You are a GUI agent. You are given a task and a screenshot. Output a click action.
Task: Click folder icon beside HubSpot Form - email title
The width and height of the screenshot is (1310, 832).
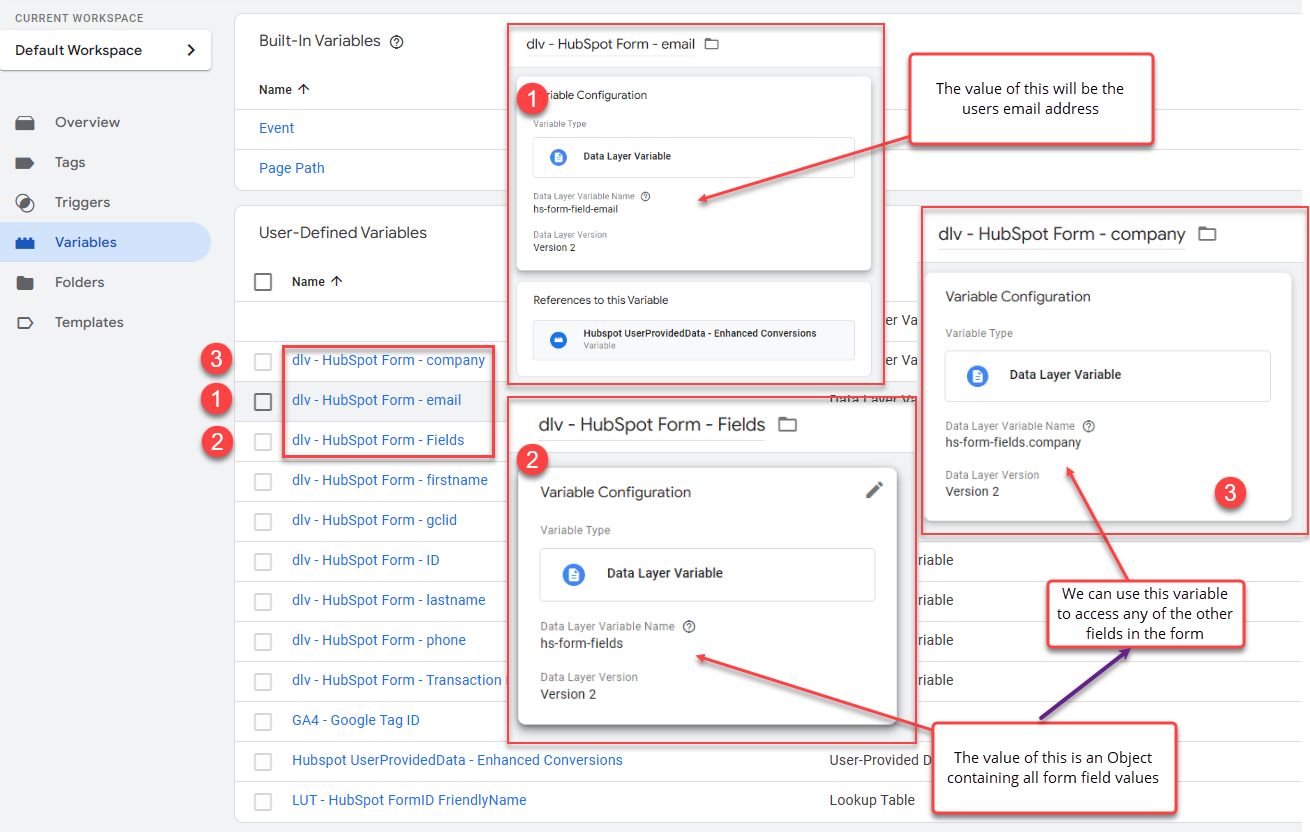[x=711, y=44]
